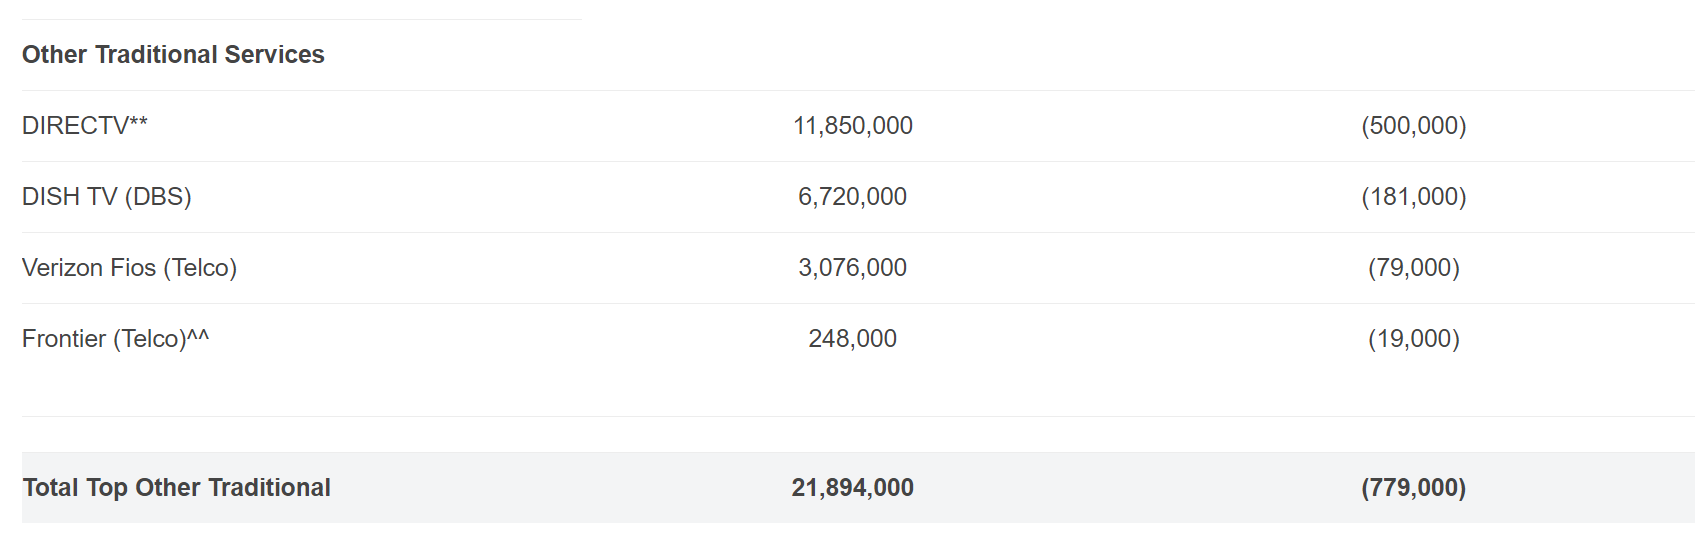Screen dimensions: 1695x556
Task: Click the word Telco in Verizon row
Action: (x=200, y=267)
